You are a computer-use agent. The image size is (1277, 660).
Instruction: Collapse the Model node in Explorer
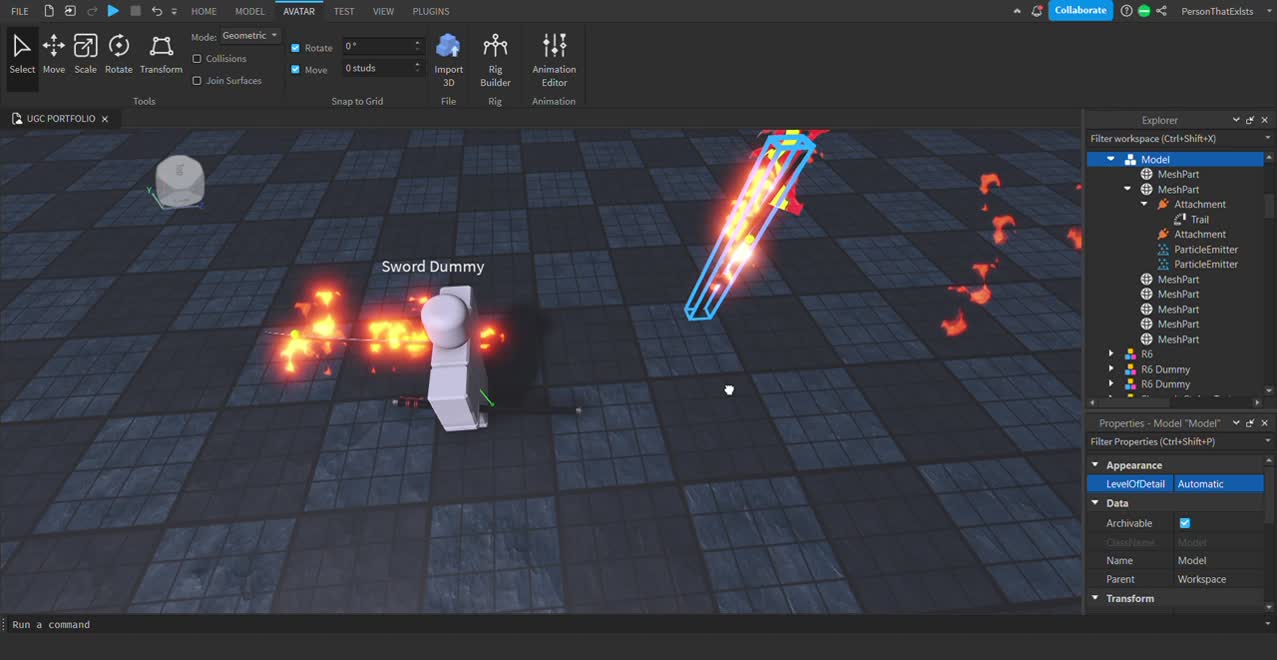tap(1110, 158)
